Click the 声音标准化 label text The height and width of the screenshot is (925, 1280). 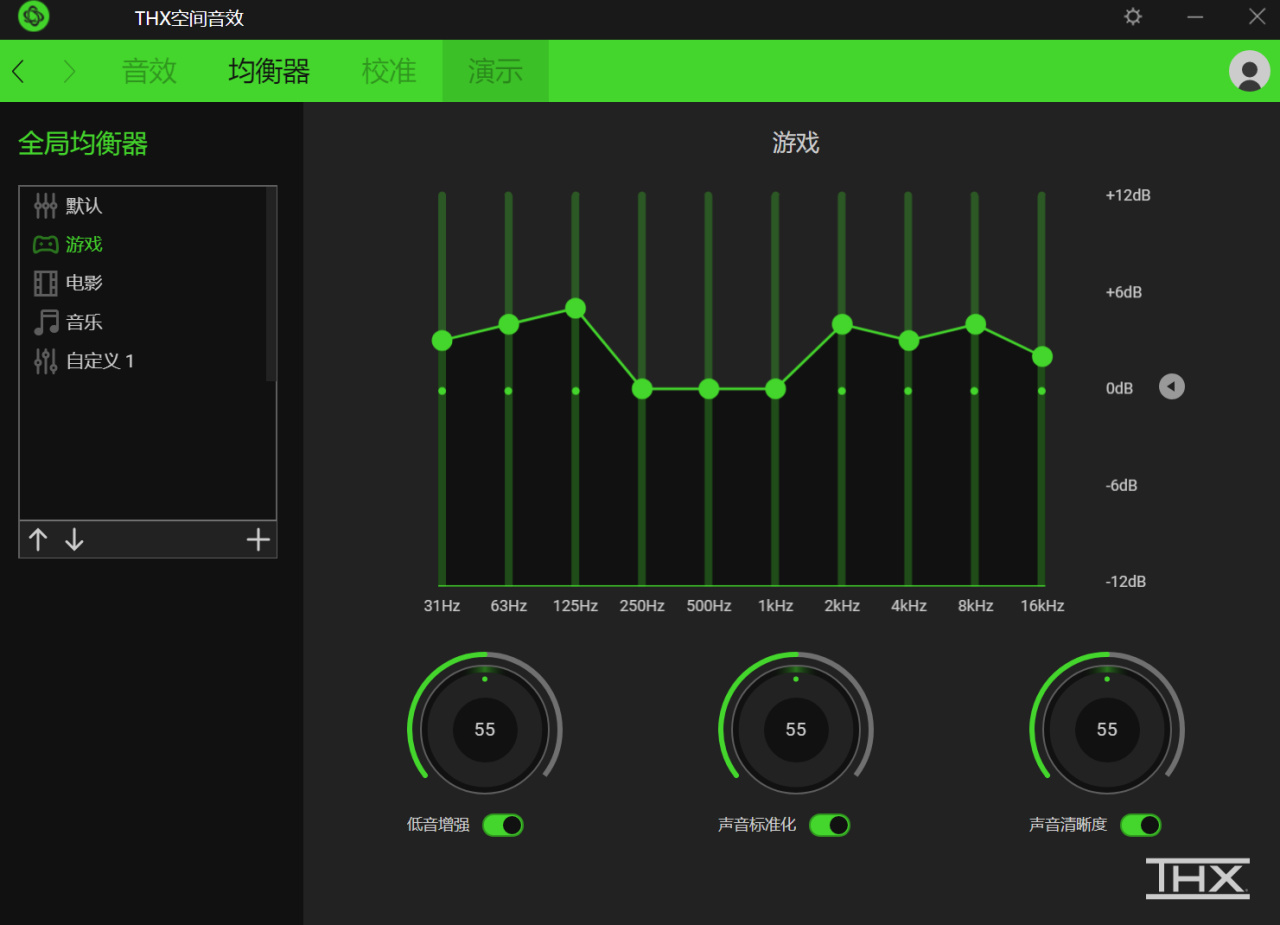[757, 825]
